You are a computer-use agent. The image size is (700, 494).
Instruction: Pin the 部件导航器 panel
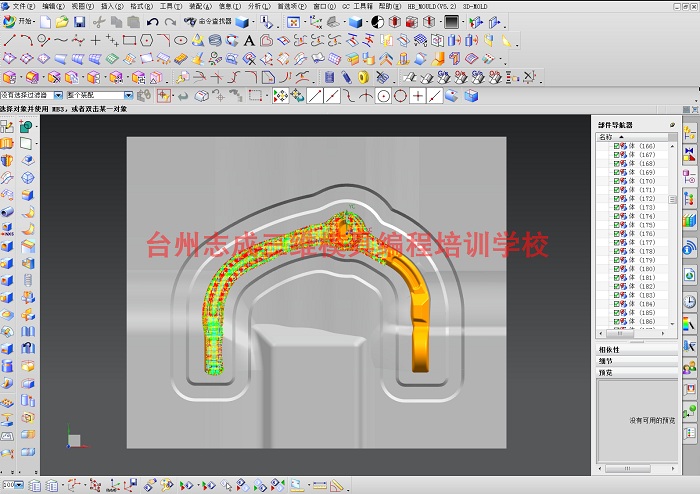(672, 125)
